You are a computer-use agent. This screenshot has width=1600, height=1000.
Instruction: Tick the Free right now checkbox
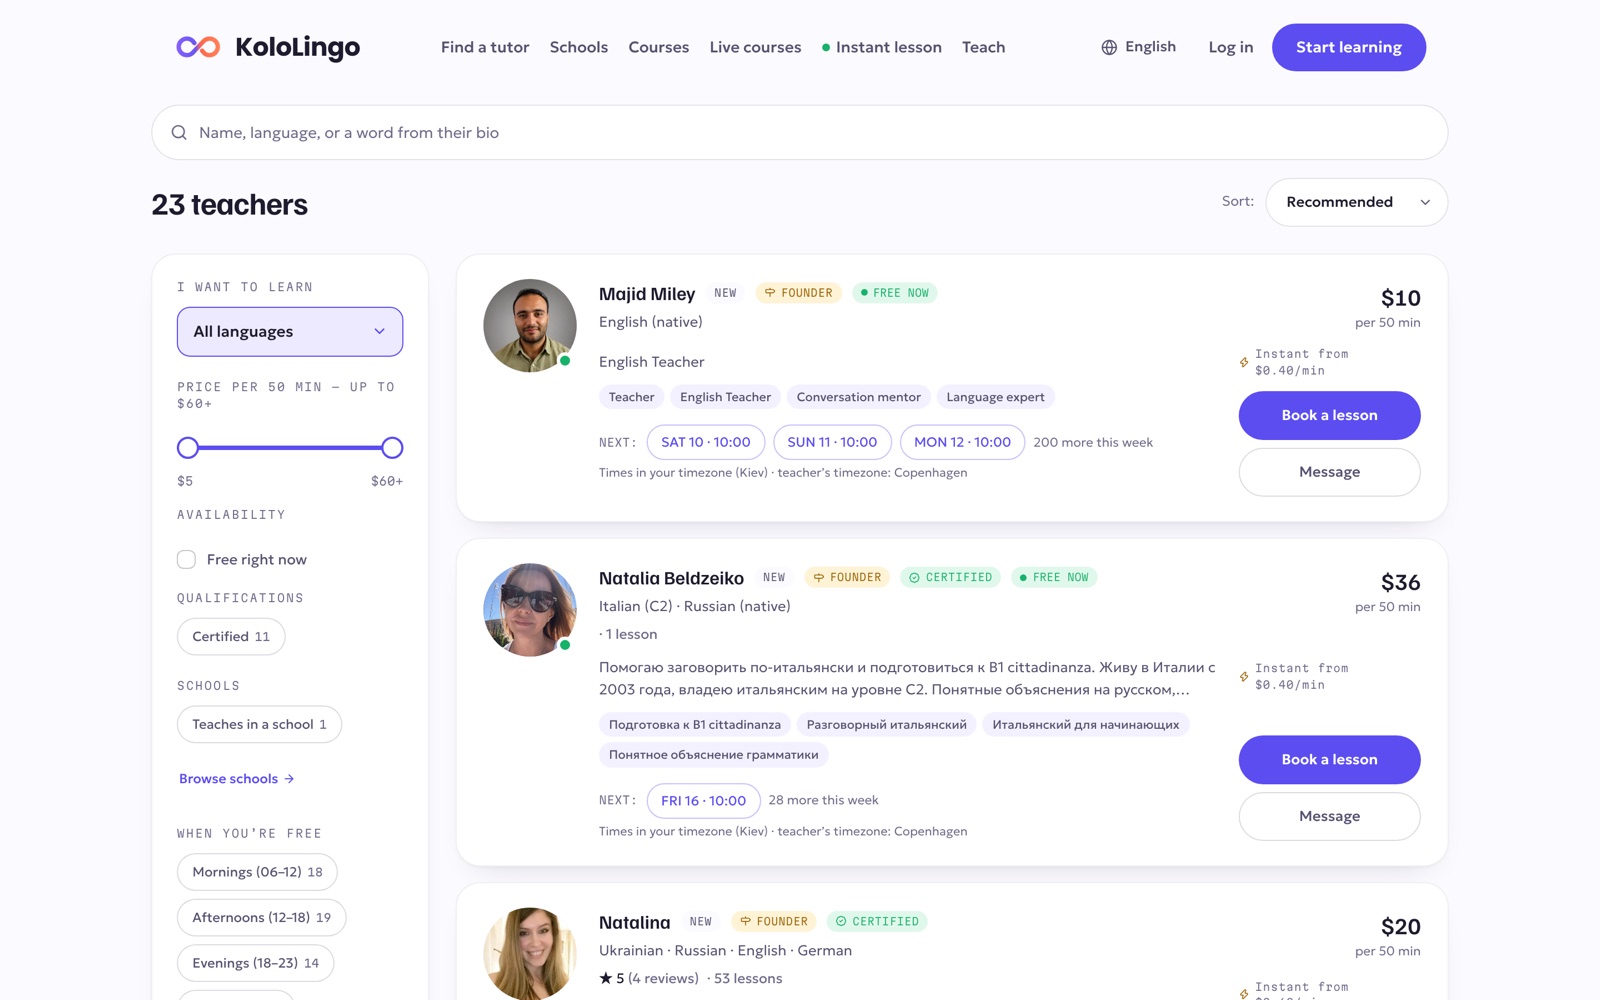186,559
